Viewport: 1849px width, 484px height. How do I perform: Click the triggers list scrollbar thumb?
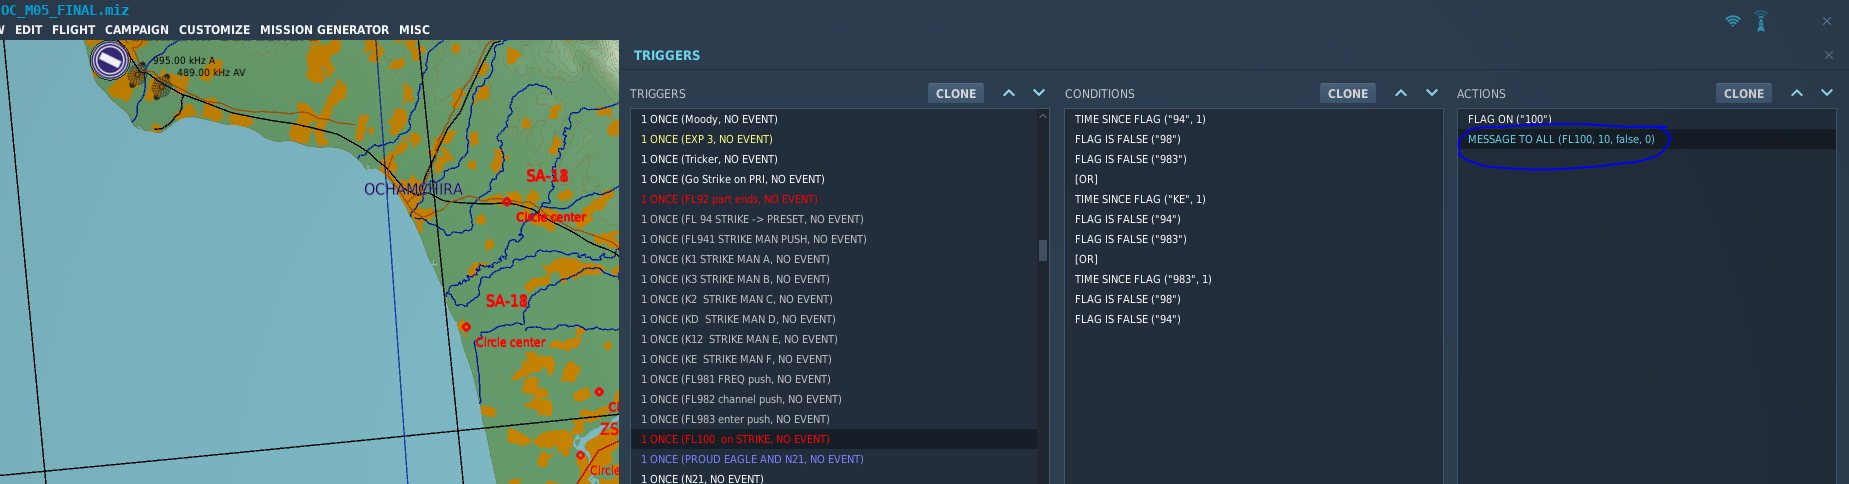pos(1043,250)
